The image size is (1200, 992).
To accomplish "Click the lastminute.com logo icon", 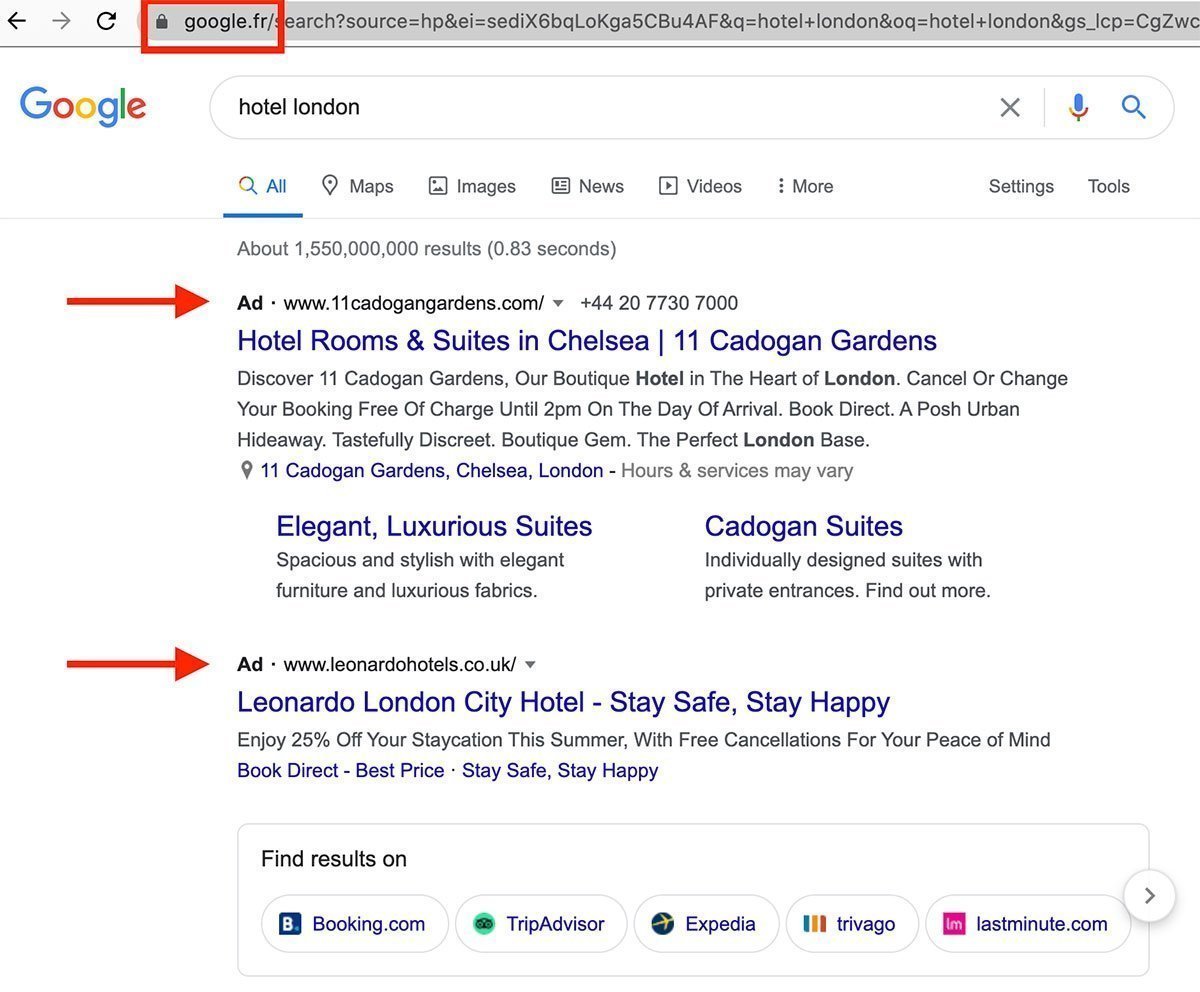I will tap(954, 924).
